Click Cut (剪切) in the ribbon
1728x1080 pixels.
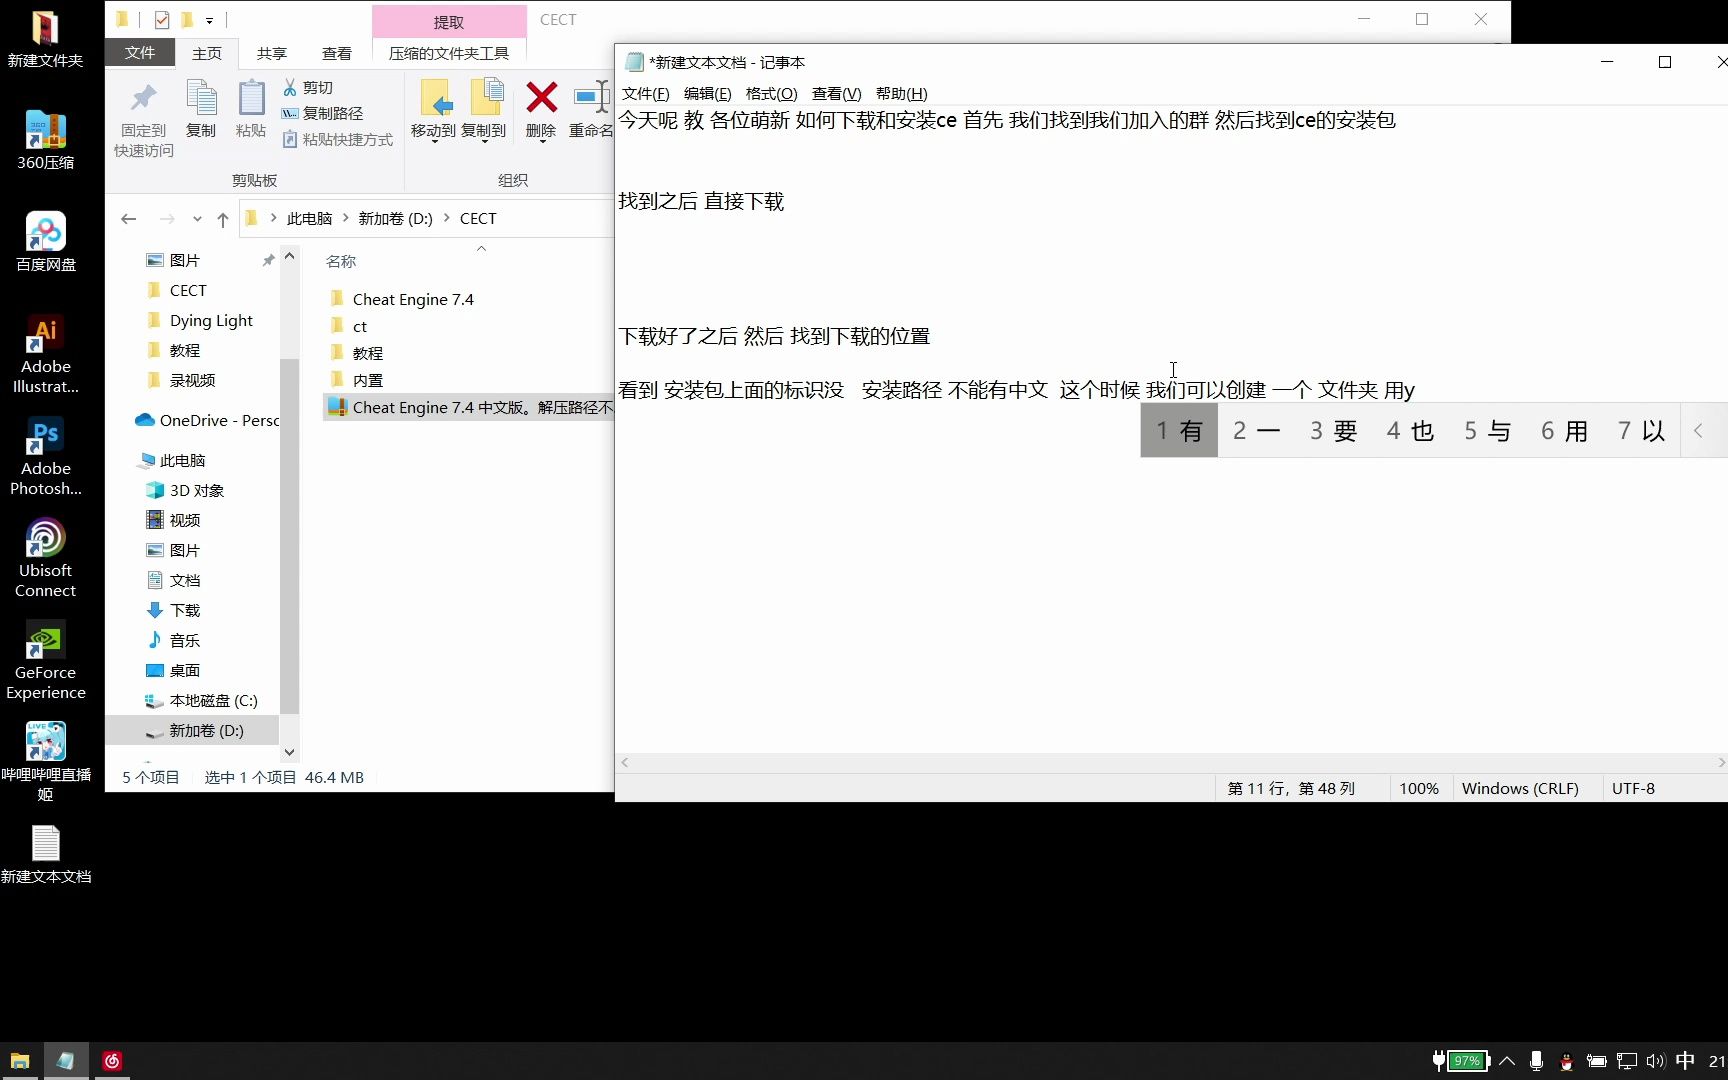click(308, 88)
